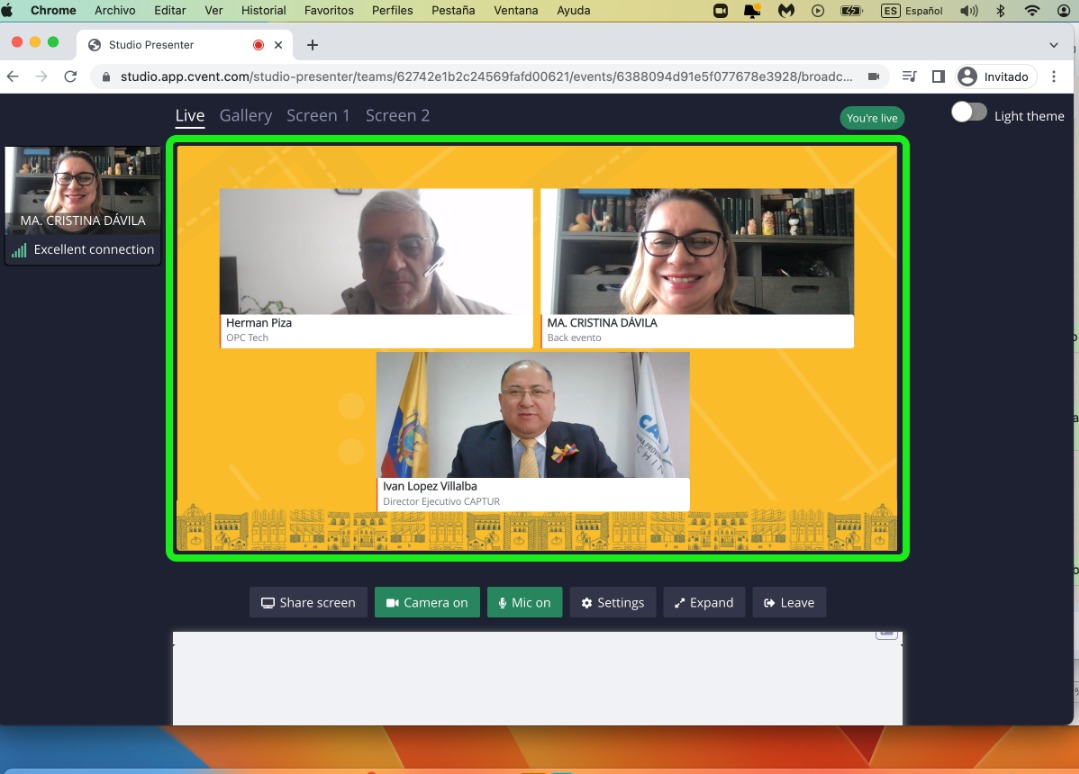1079x774 pixels.
Task: Click the user account menu bar icon
Action: tap(1063, 10)
